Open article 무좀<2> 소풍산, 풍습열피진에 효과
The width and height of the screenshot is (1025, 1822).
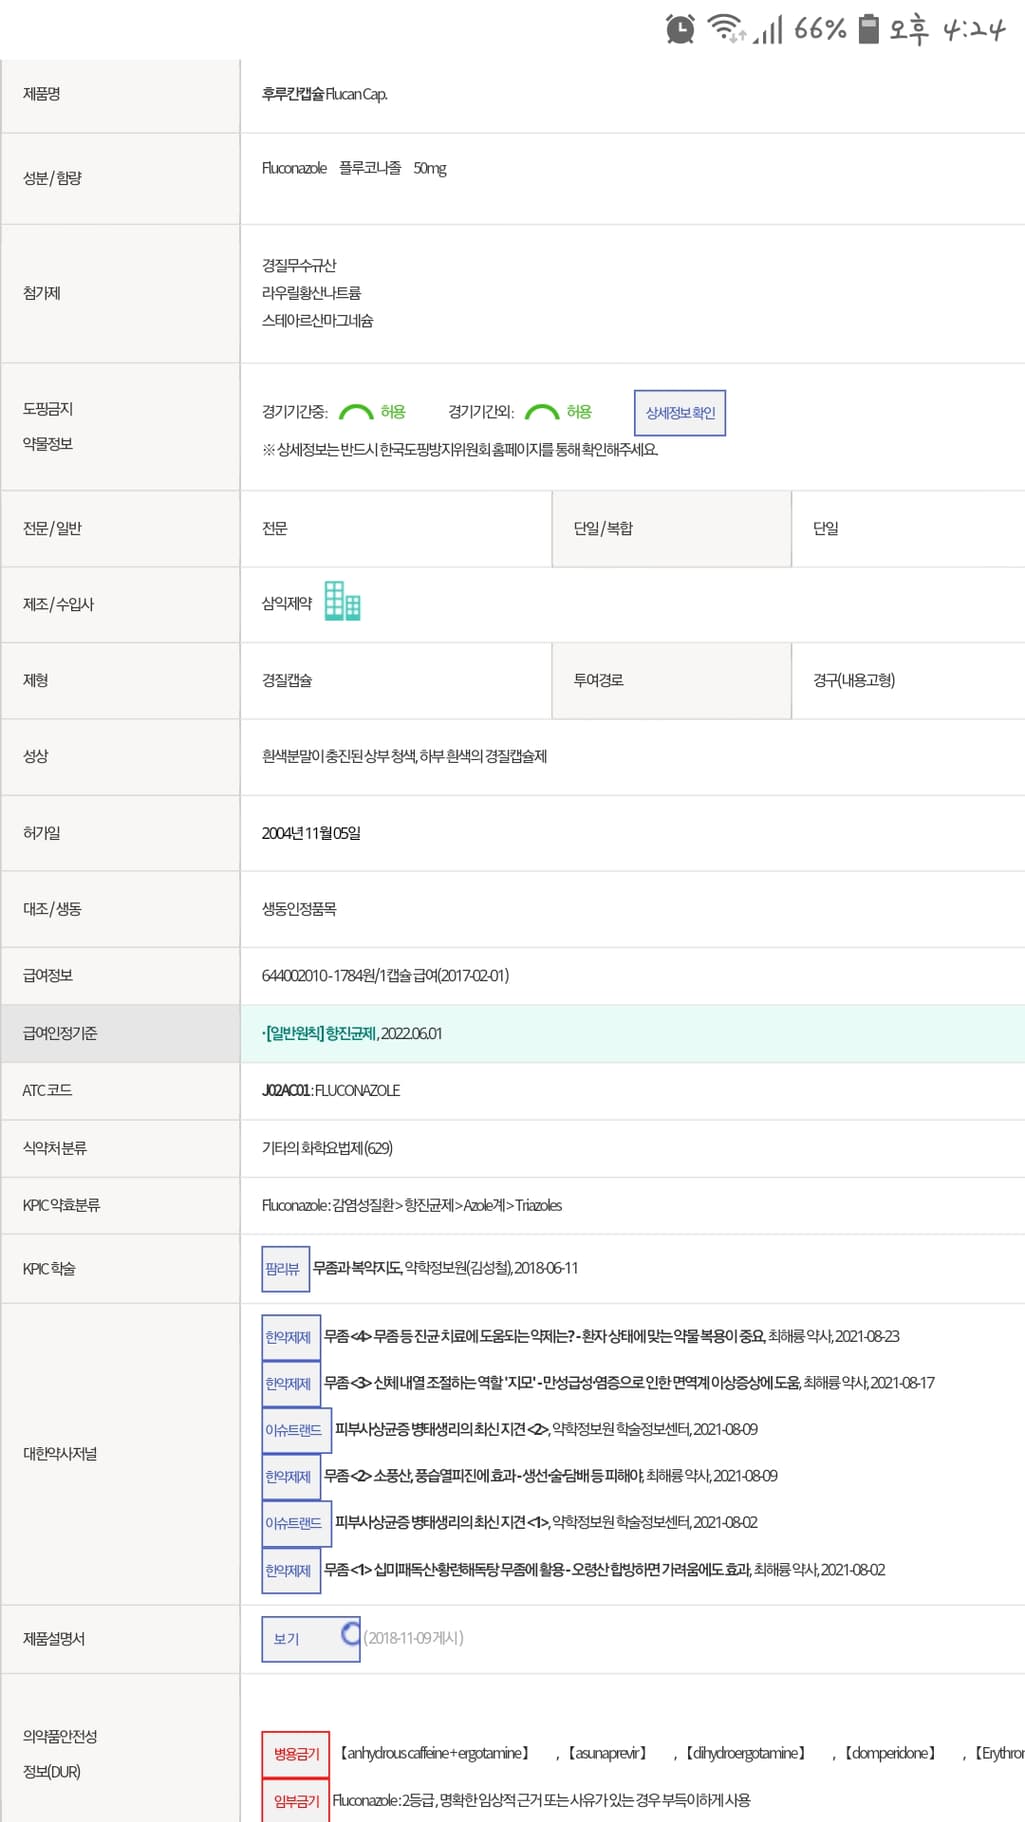click(483, 1476)
